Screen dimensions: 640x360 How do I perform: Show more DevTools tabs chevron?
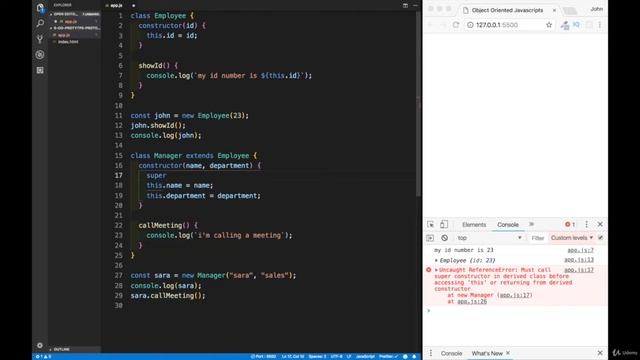531,224
